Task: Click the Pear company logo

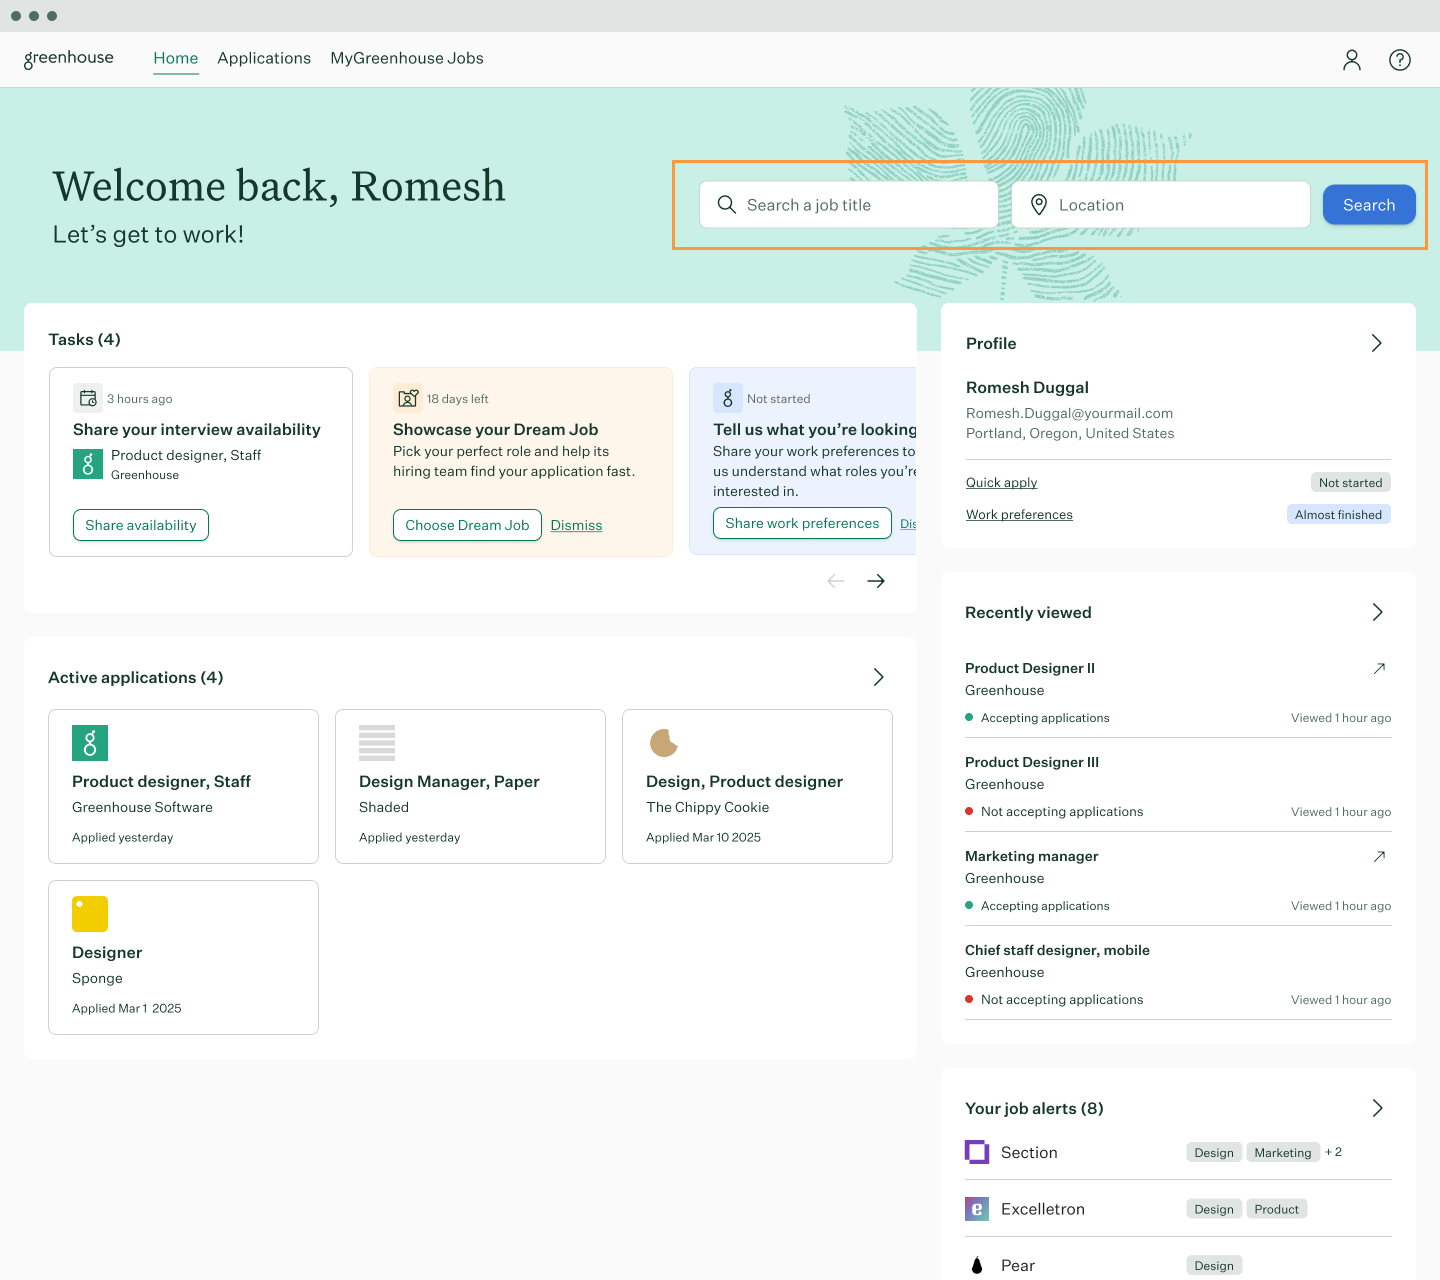Action: point(977,1266)
